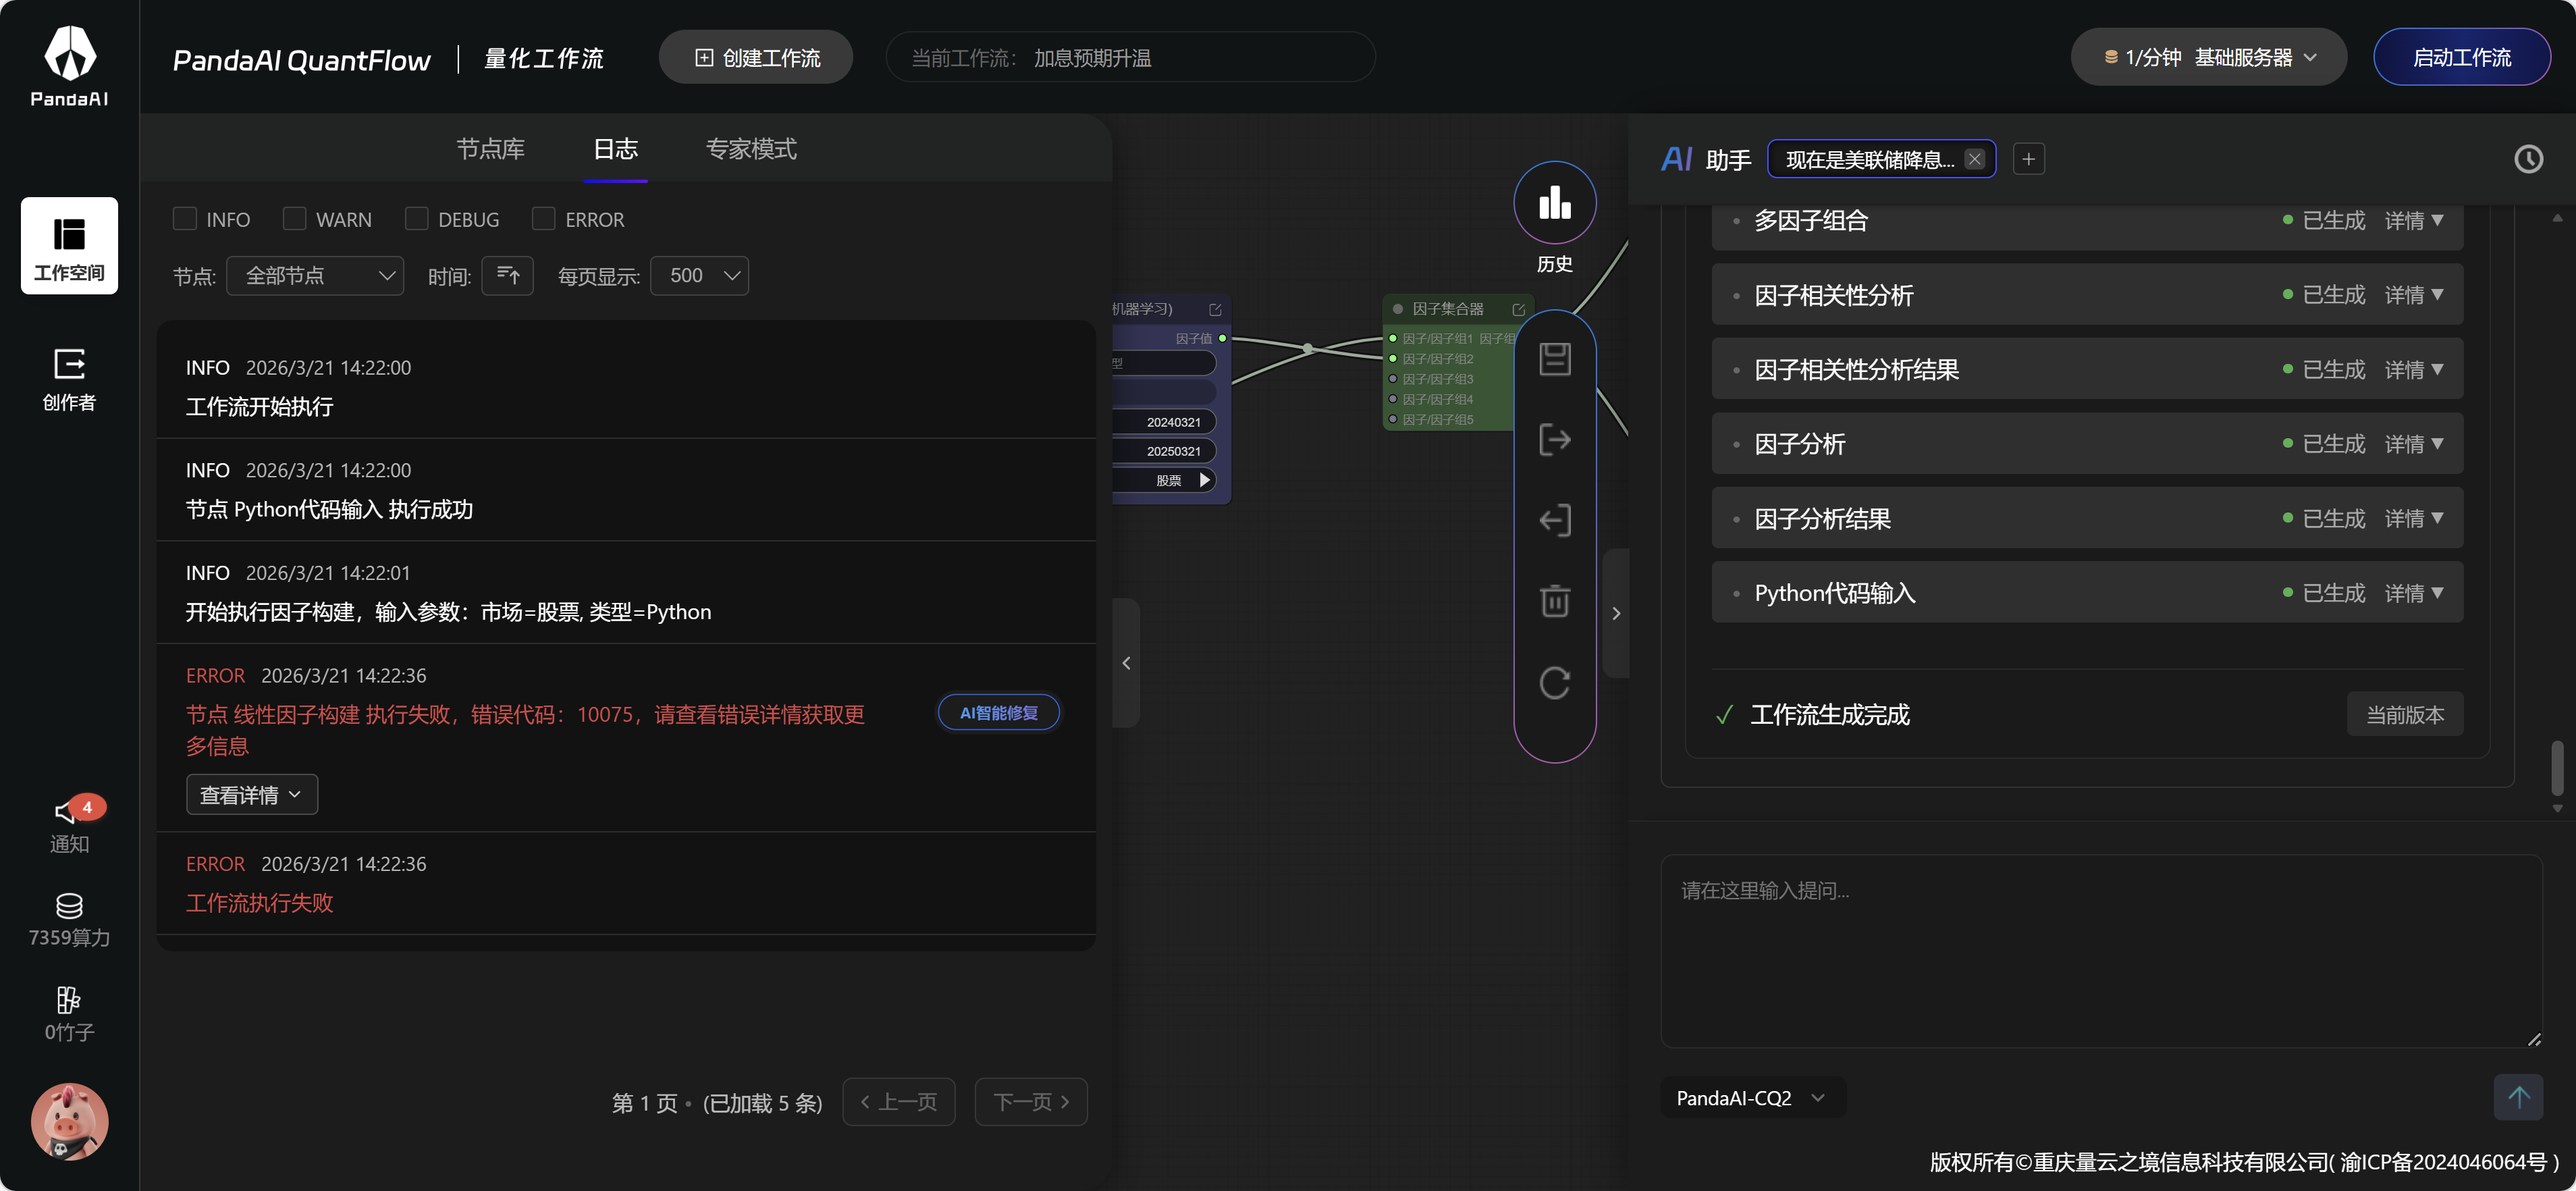
Task: Click the AI智能修复 button
Action: coord(998,712)
